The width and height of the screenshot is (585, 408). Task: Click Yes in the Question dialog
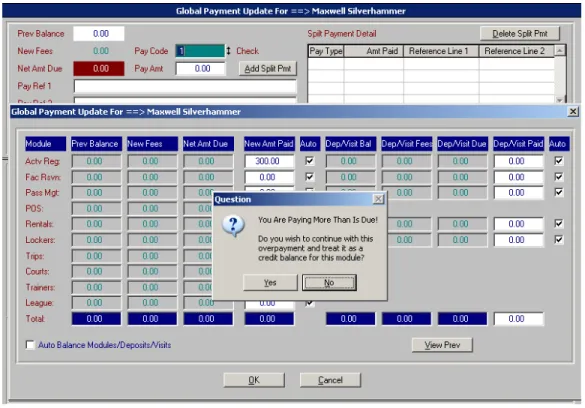coord(270,283)
